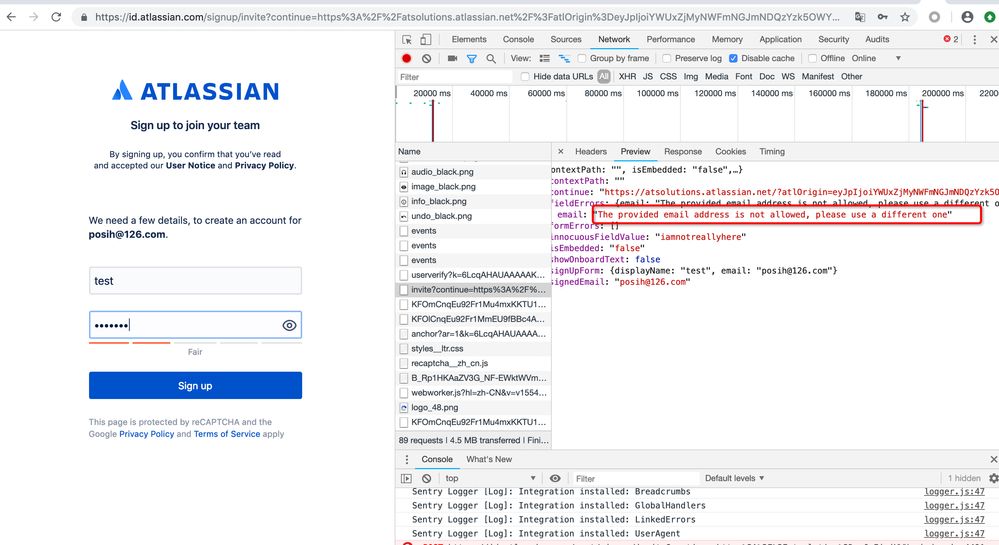Viewport: 999px width, 545px height.
Task: Stop recording the network log
Action: (x=407, y=59)
